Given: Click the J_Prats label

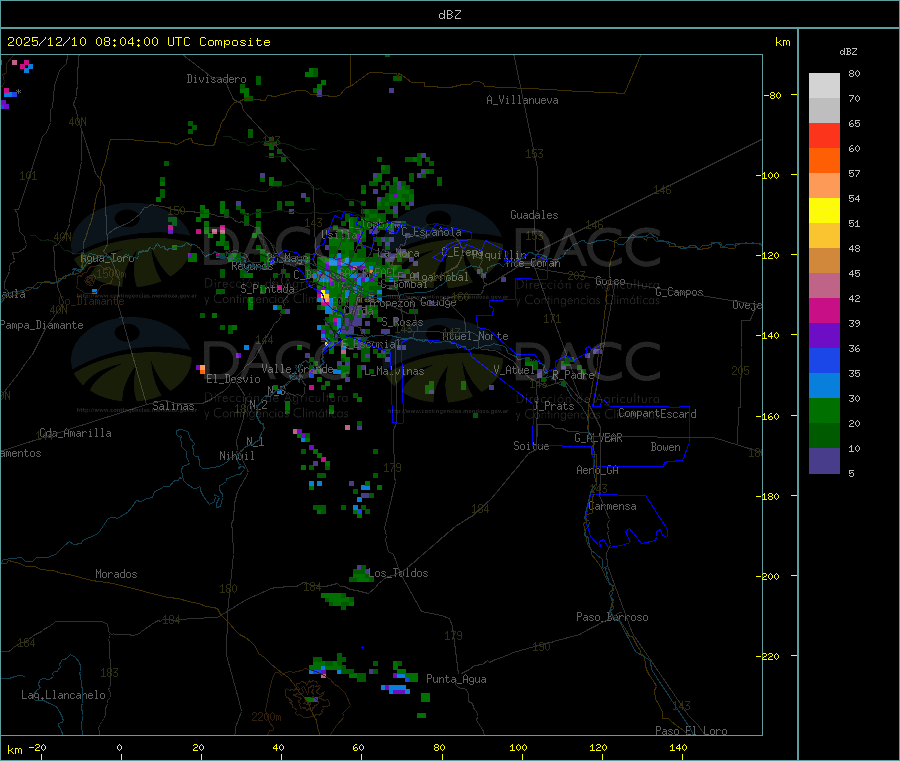Looking at the screenshot, I should coord(553,406).
